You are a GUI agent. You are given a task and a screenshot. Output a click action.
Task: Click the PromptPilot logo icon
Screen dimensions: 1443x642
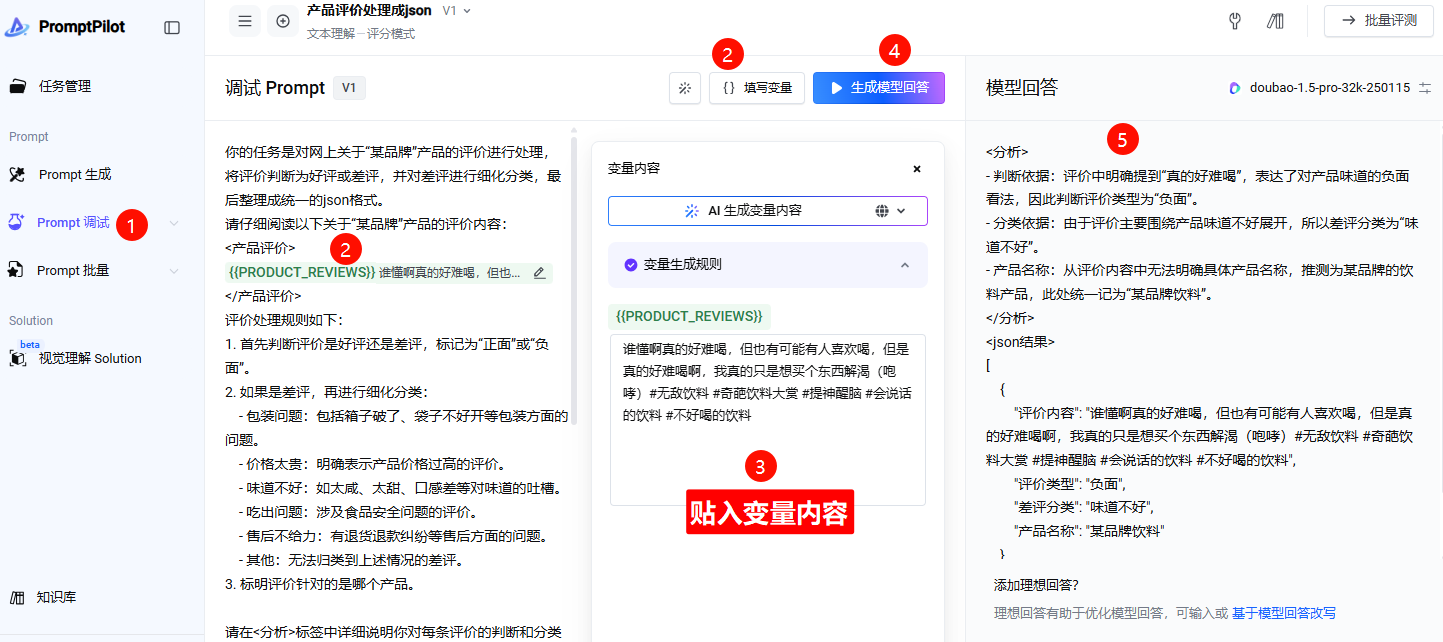click(17, 27)
